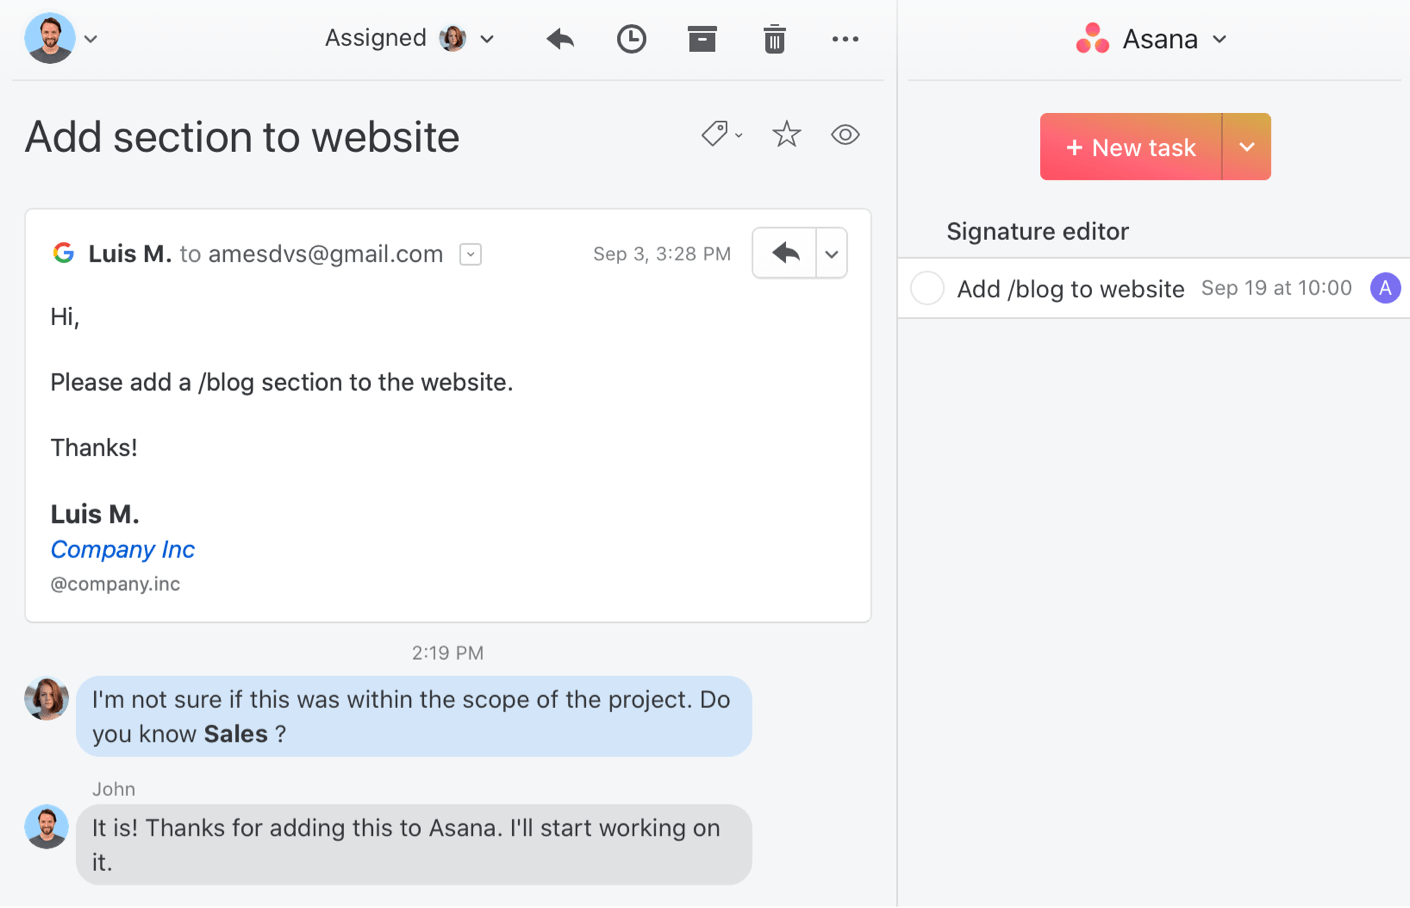The image size is (1410, 908).
Task: Open the Company Inc link
Action: tap(122, 549)
